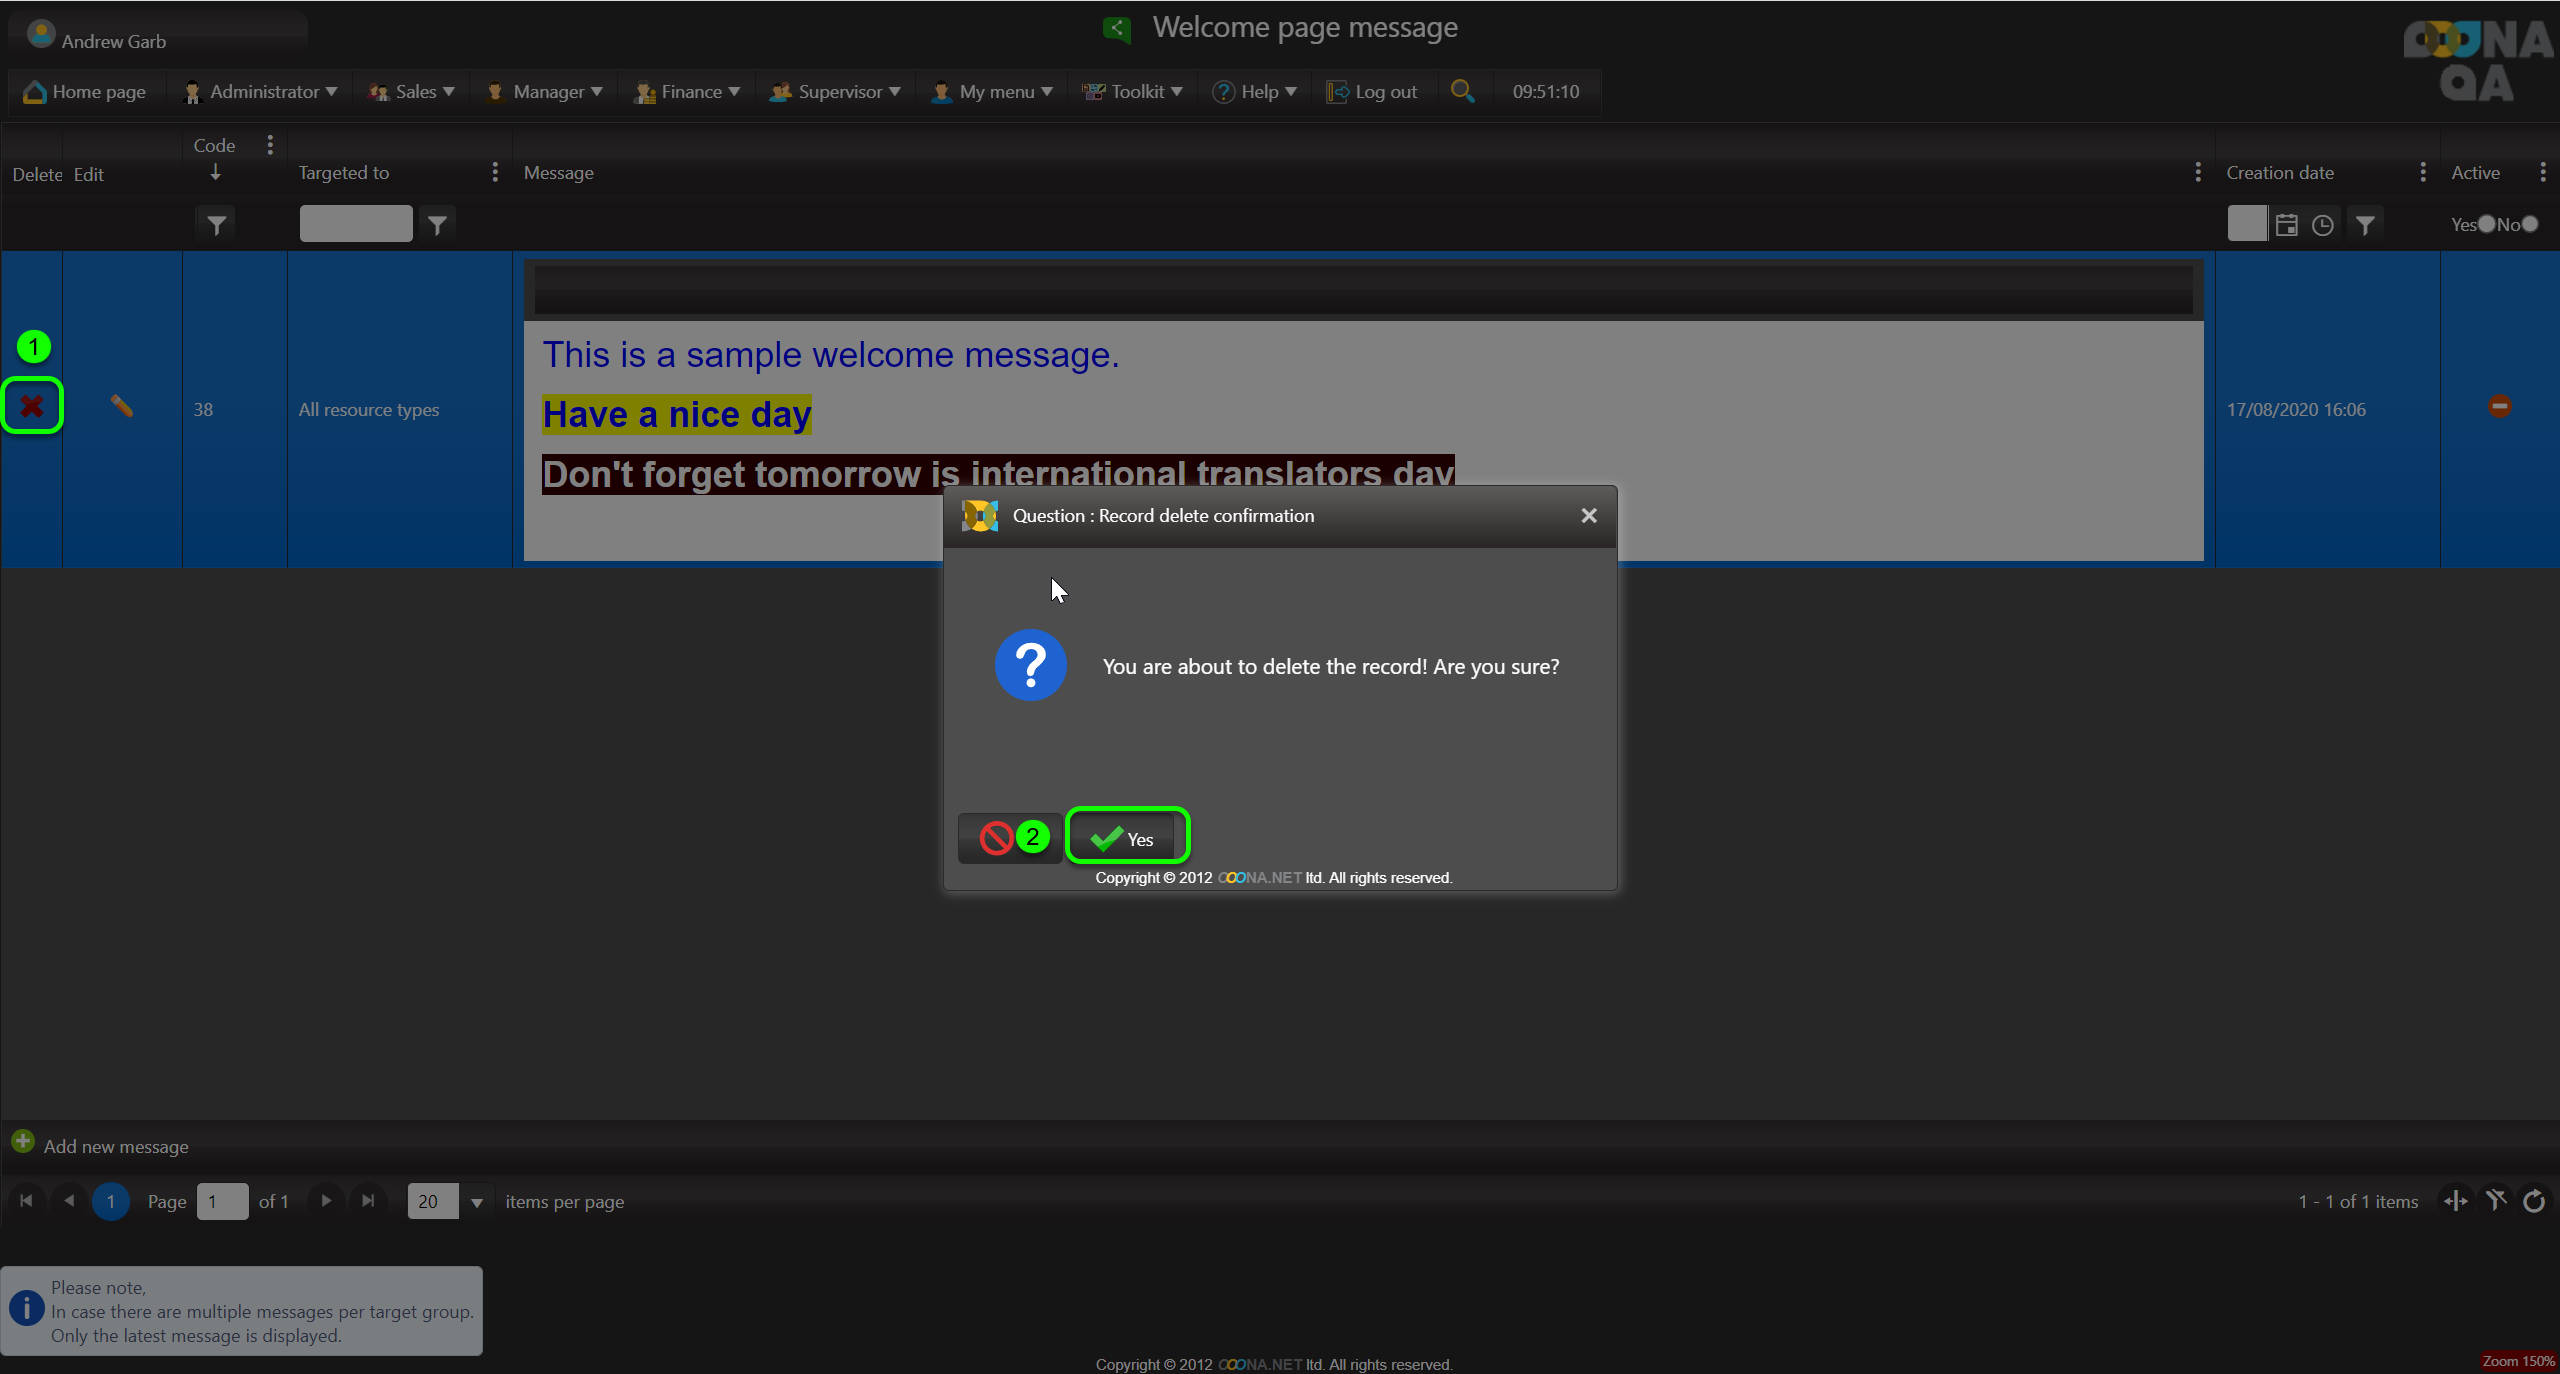
Task: Click the red X delete record icon
Action: 32,406
